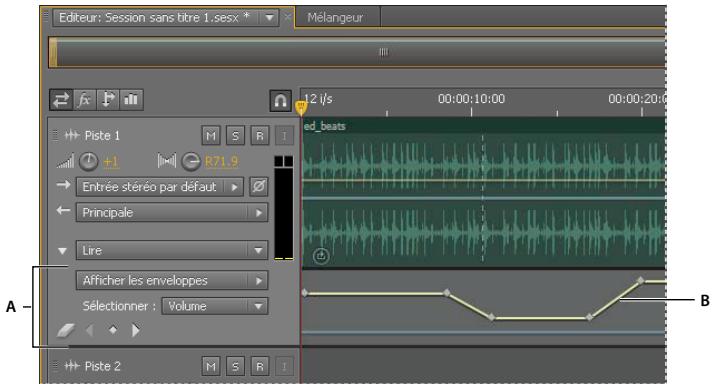This screenshot has width=712, height=384.
Task: Go to the next keyframe arrow
Action: coord(136,330)
